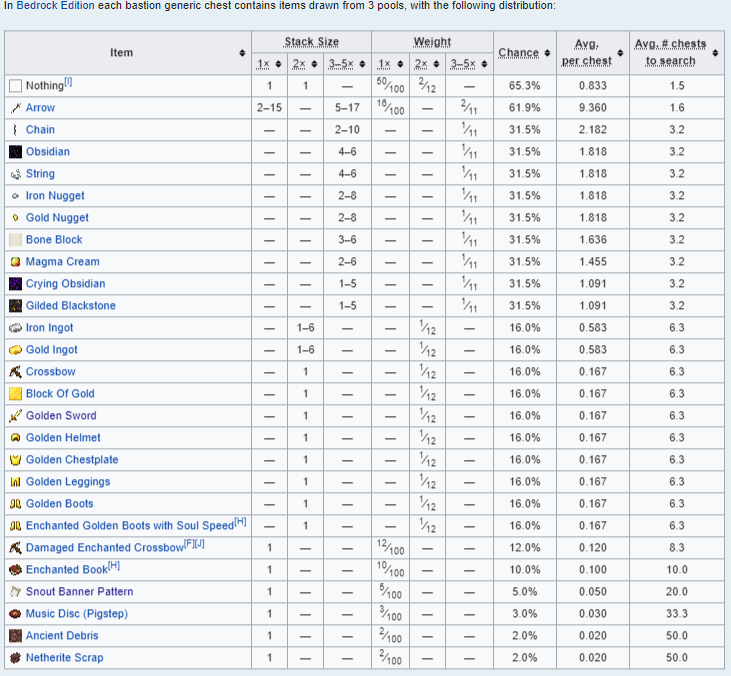
Task: Open Enchanted Golden Boots with Soul Speed link
Action: tap(130, 525)
